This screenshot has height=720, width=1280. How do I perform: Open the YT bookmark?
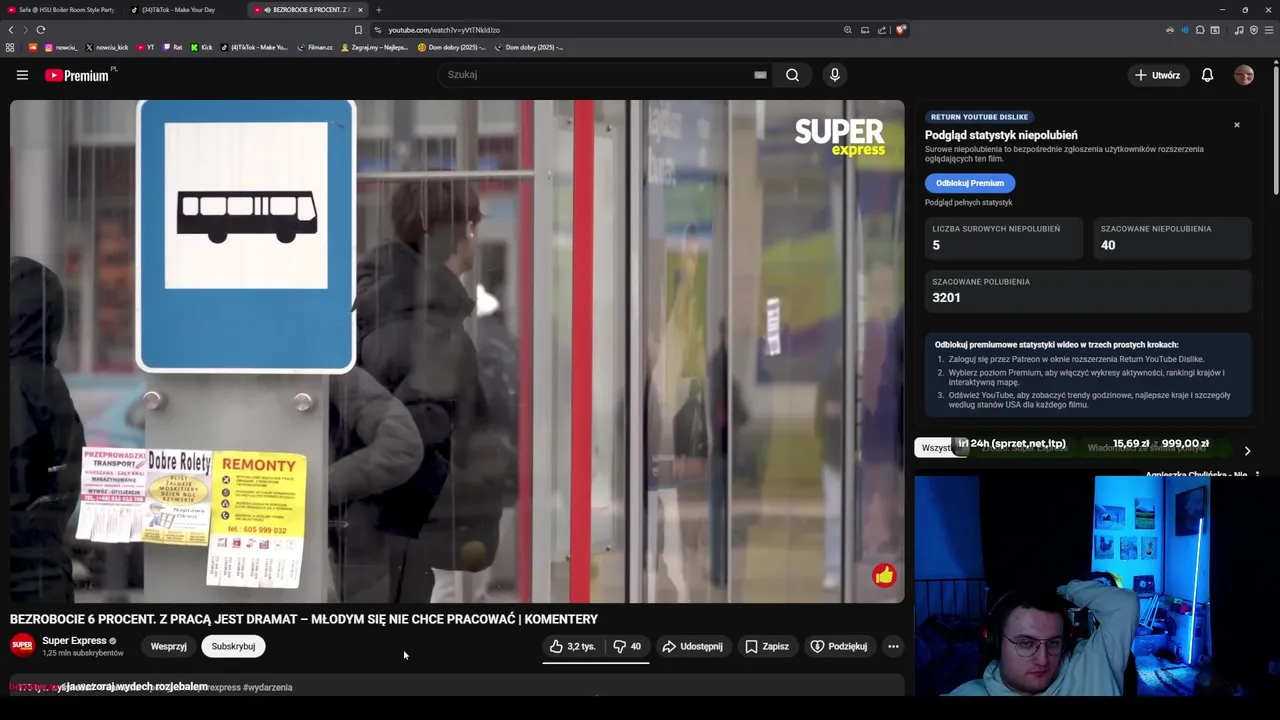coord(145,47)
